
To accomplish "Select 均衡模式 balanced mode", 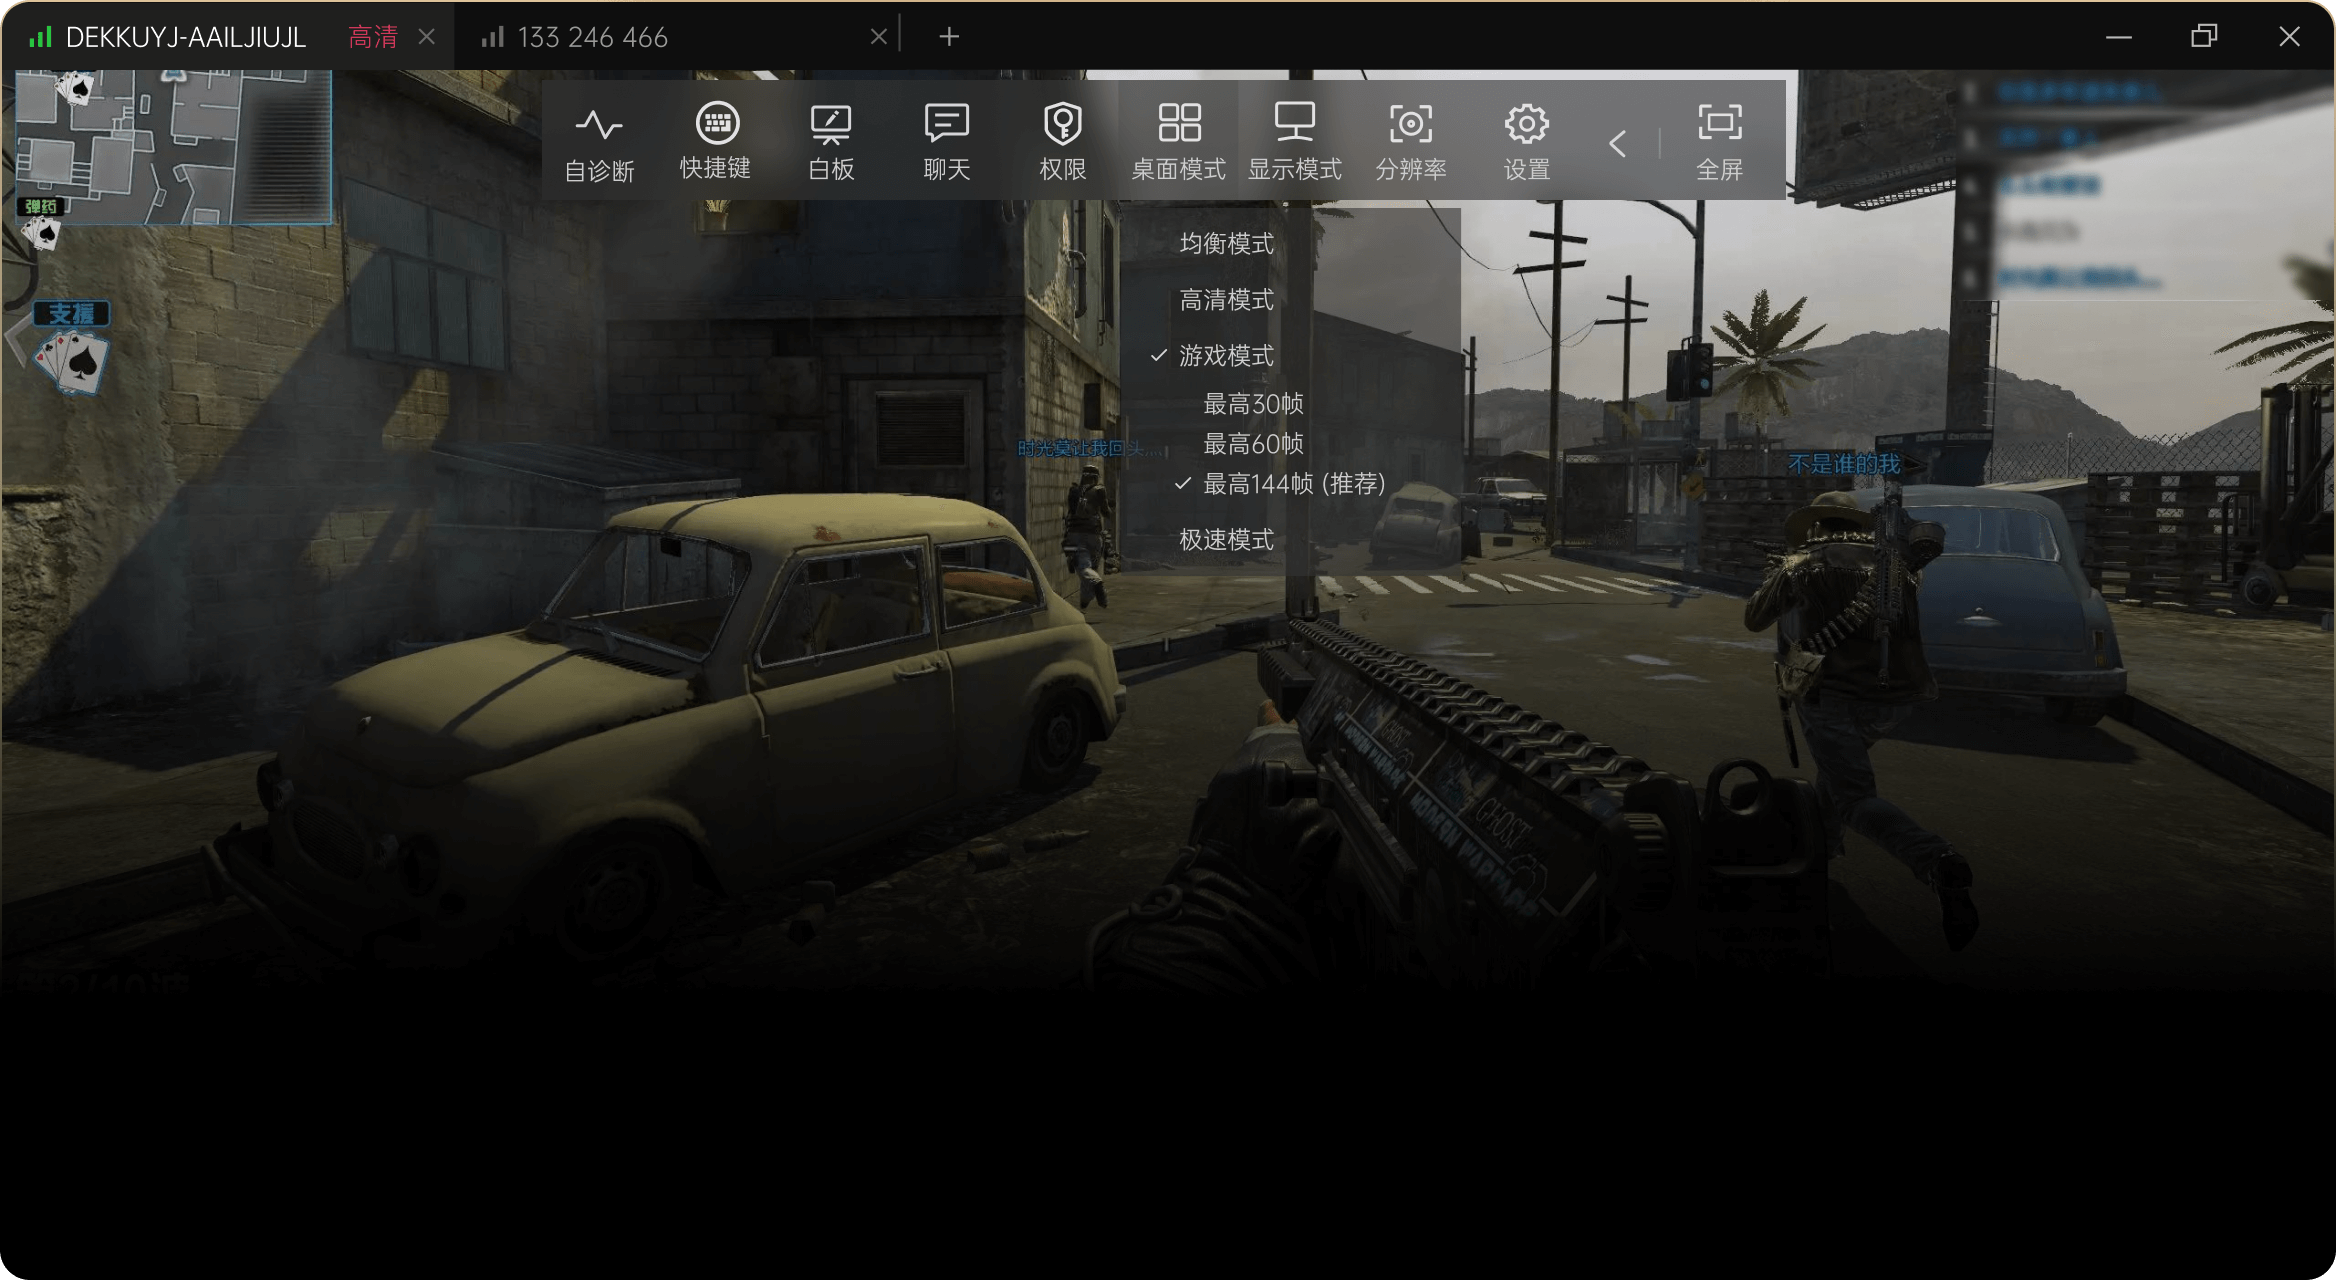I will [1226, 243].
